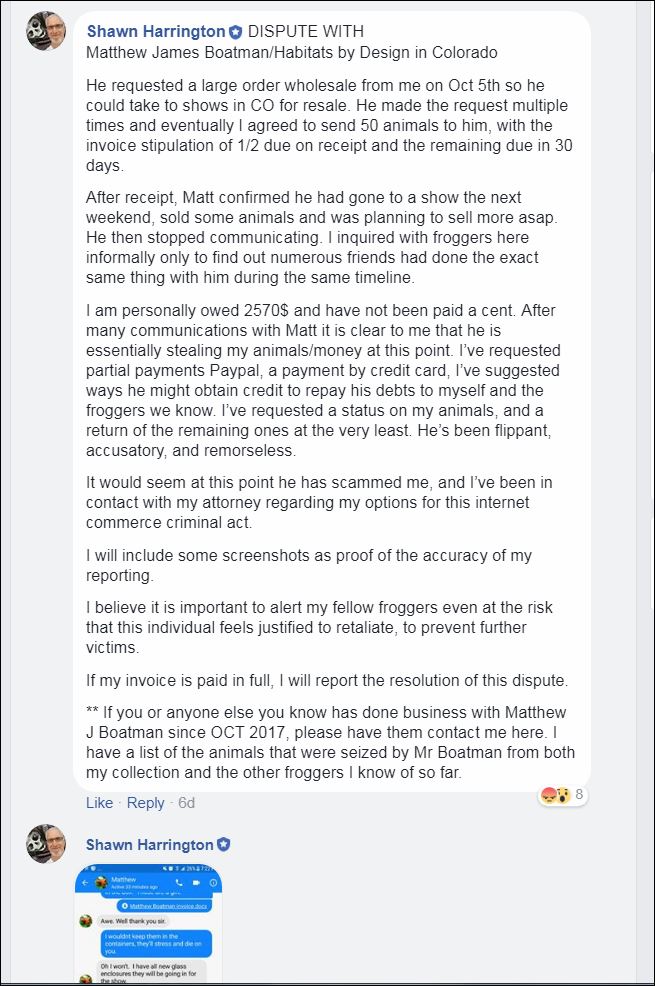655x986 pixels.
Task: Click Matthew's contact avatar in screenshot header
Action: [101, 883]
